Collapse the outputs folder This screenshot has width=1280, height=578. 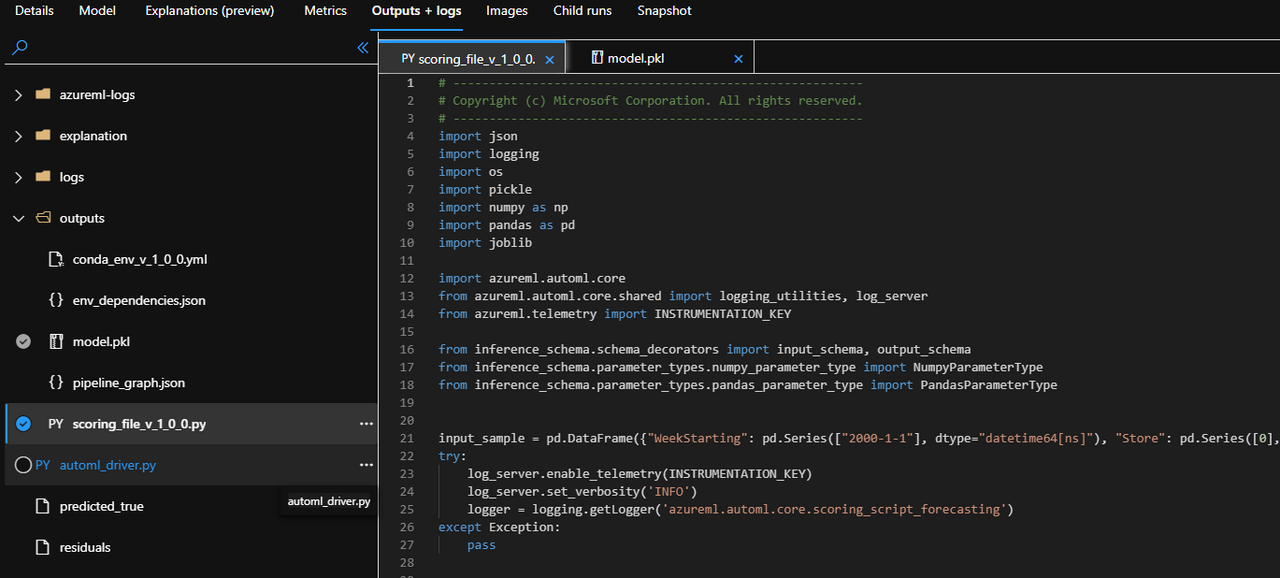(18, 218)
